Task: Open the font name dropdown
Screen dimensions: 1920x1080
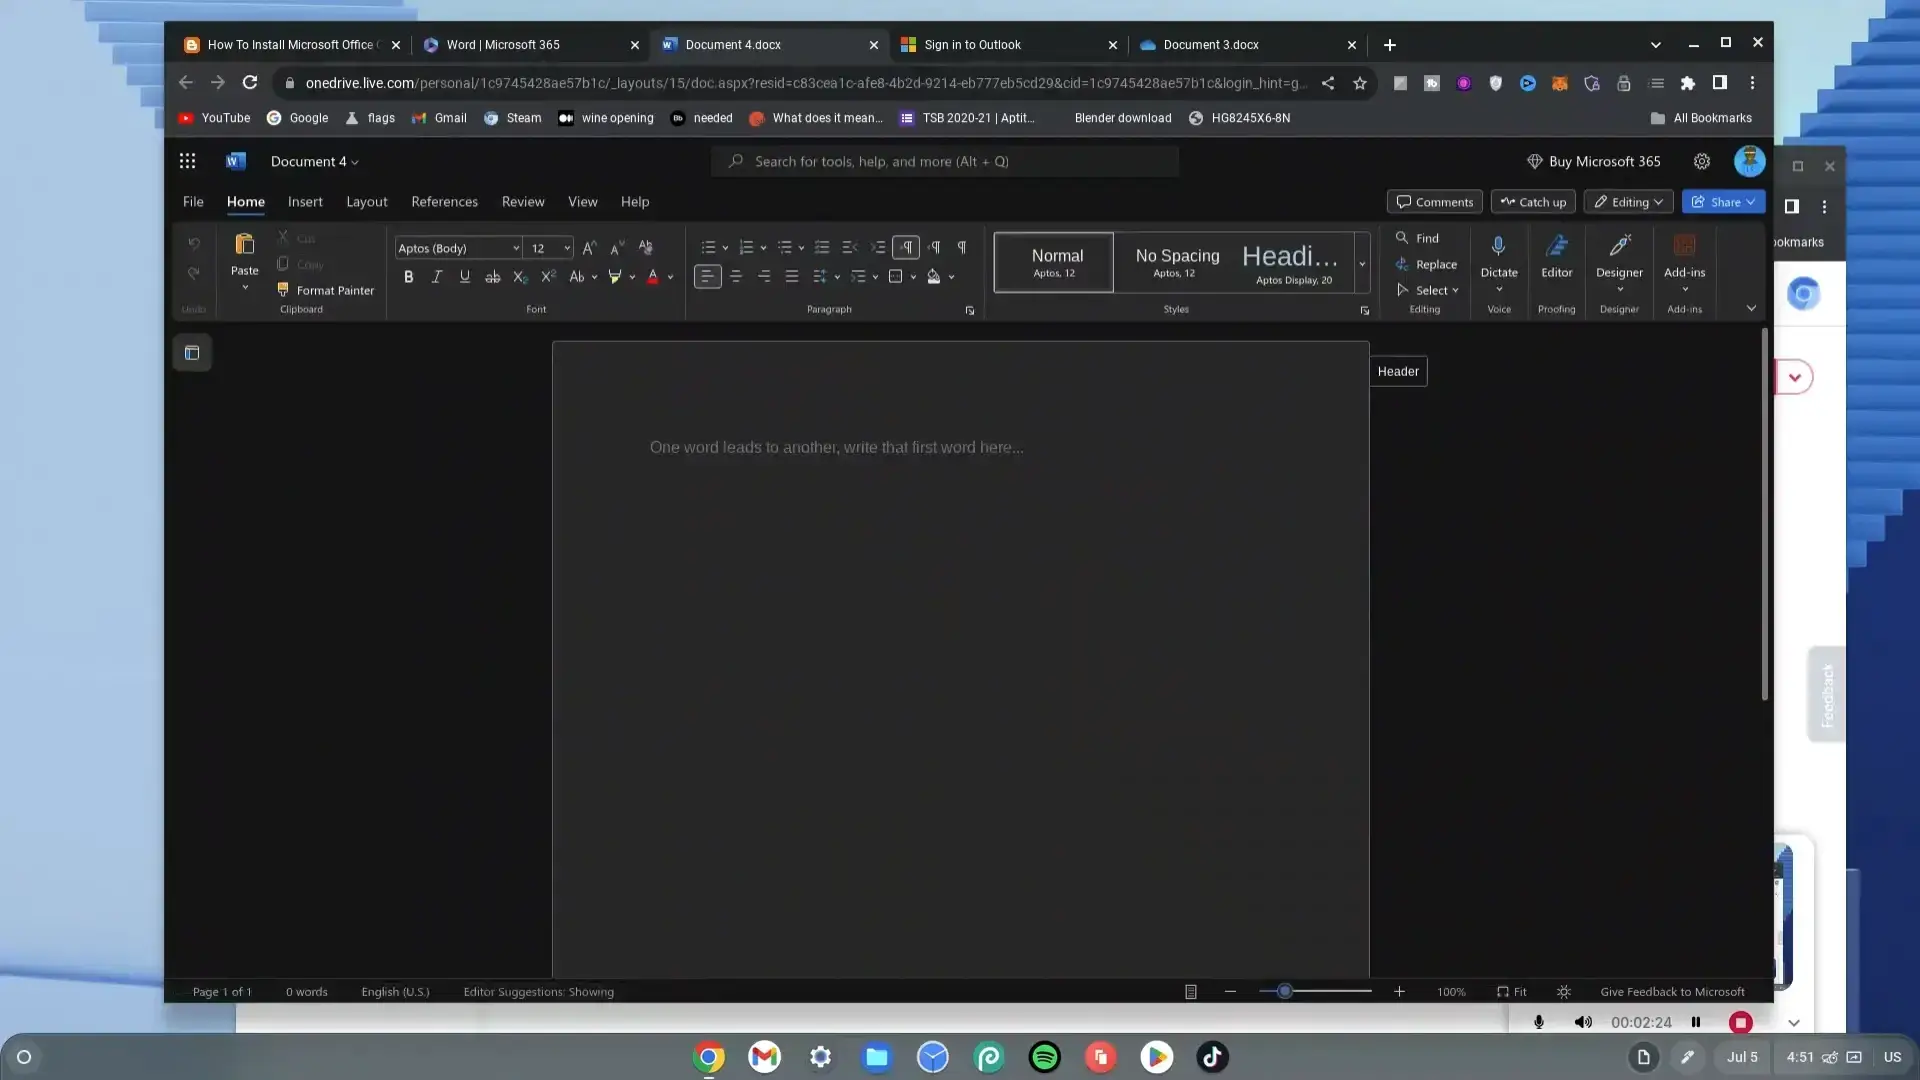Action: [514, 247]
